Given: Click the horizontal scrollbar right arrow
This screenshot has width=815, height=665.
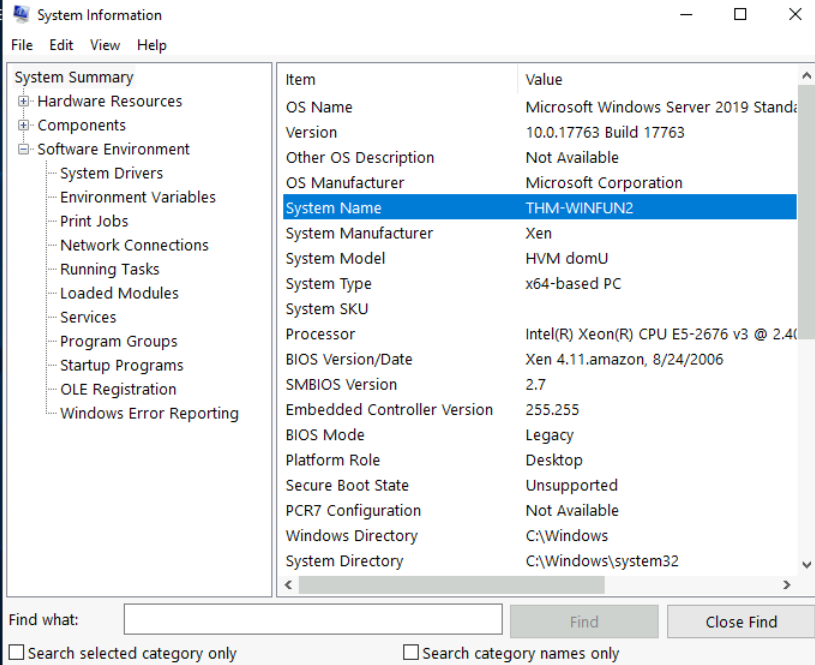Looking at the screenshot, I should coord(787,585).
